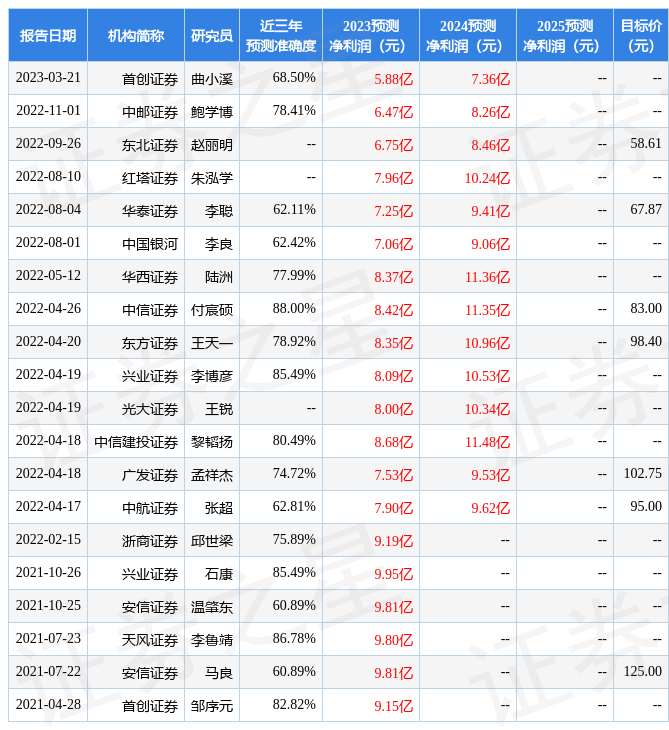This screenshot has height=730, width=669.
Task: Click researcher name 张超
Action: coord(219,508)
